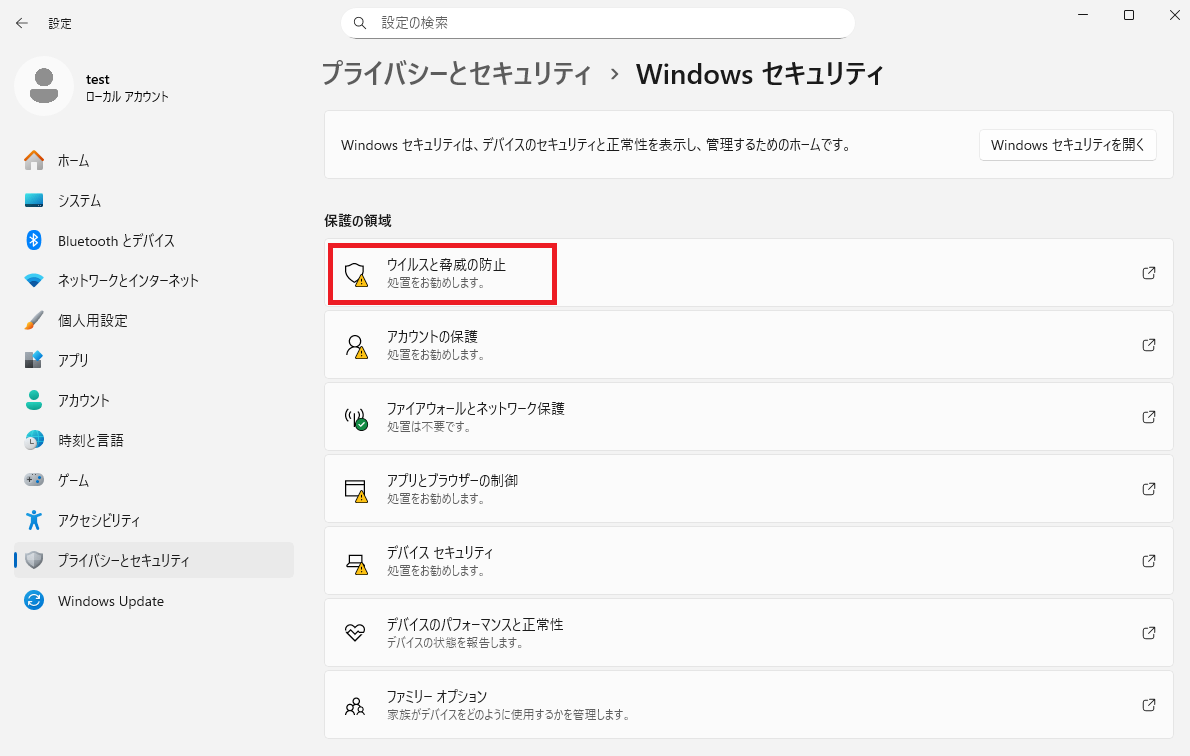Open external link icon for ウイルスと脅威の防止

tap(1149, 272)
